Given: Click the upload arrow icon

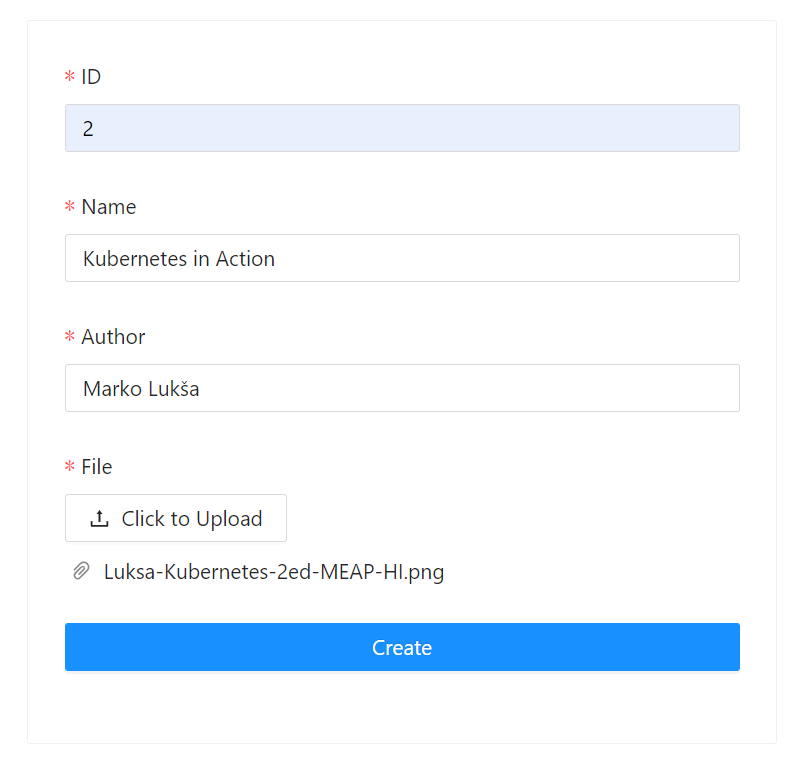Looking at the screenshot, I should (99, 519).
